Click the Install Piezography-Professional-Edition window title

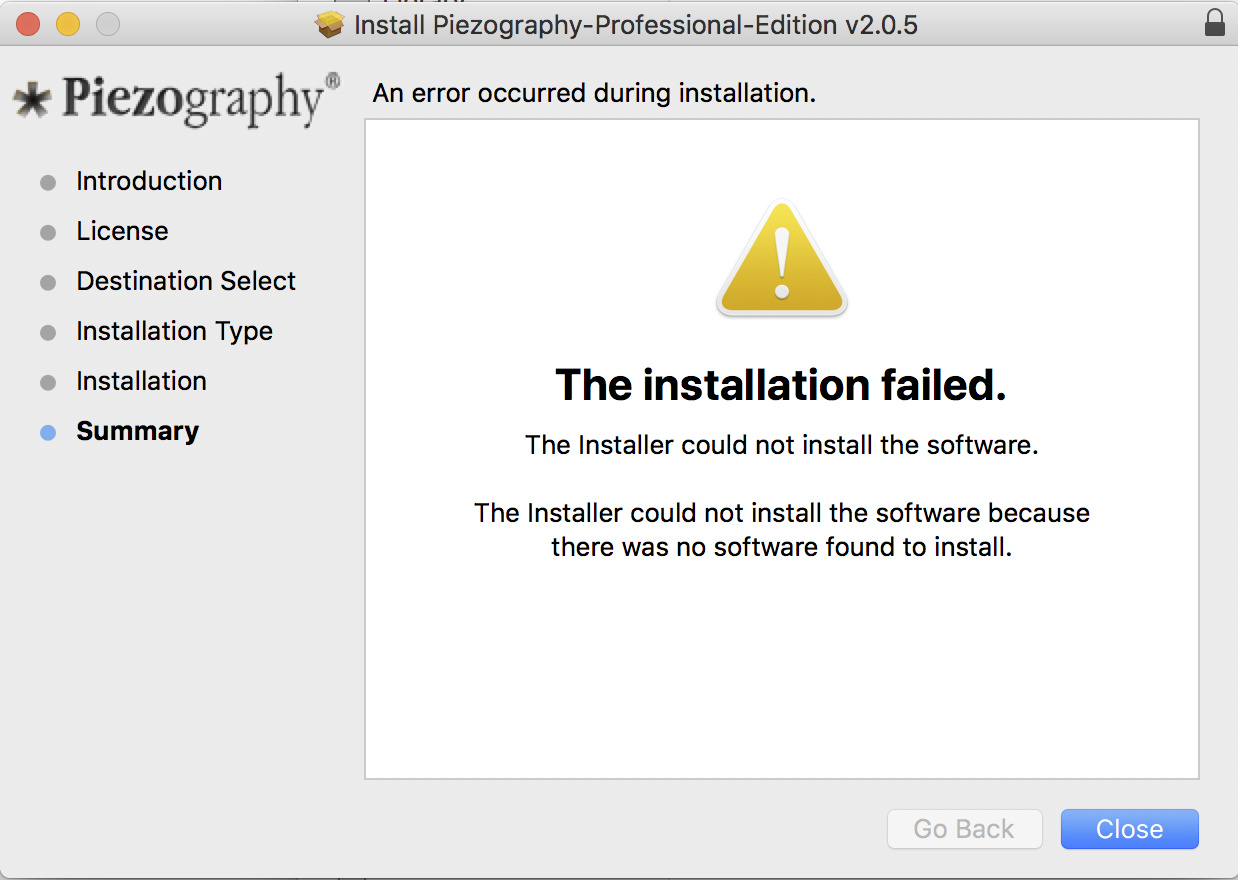[x=635, y=24]
